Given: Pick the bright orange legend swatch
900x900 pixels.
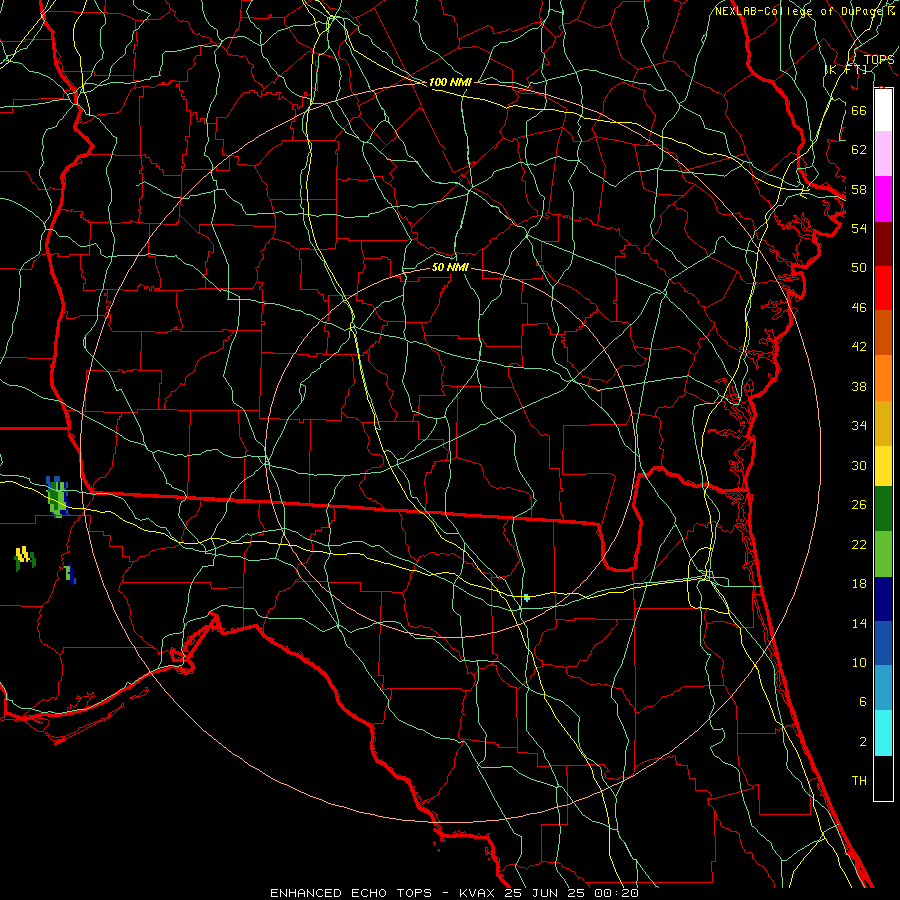Looking at the screenshot, I should point(883,378).
